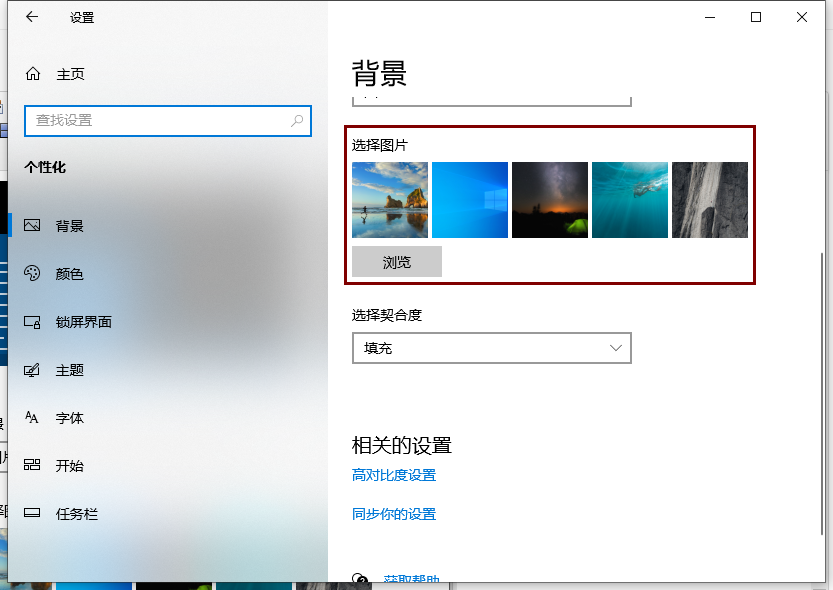Image resolution: width=833 pixels, height=590 pixels.
Task: Open the 颜色 settings icon
Action: (32, 273)
